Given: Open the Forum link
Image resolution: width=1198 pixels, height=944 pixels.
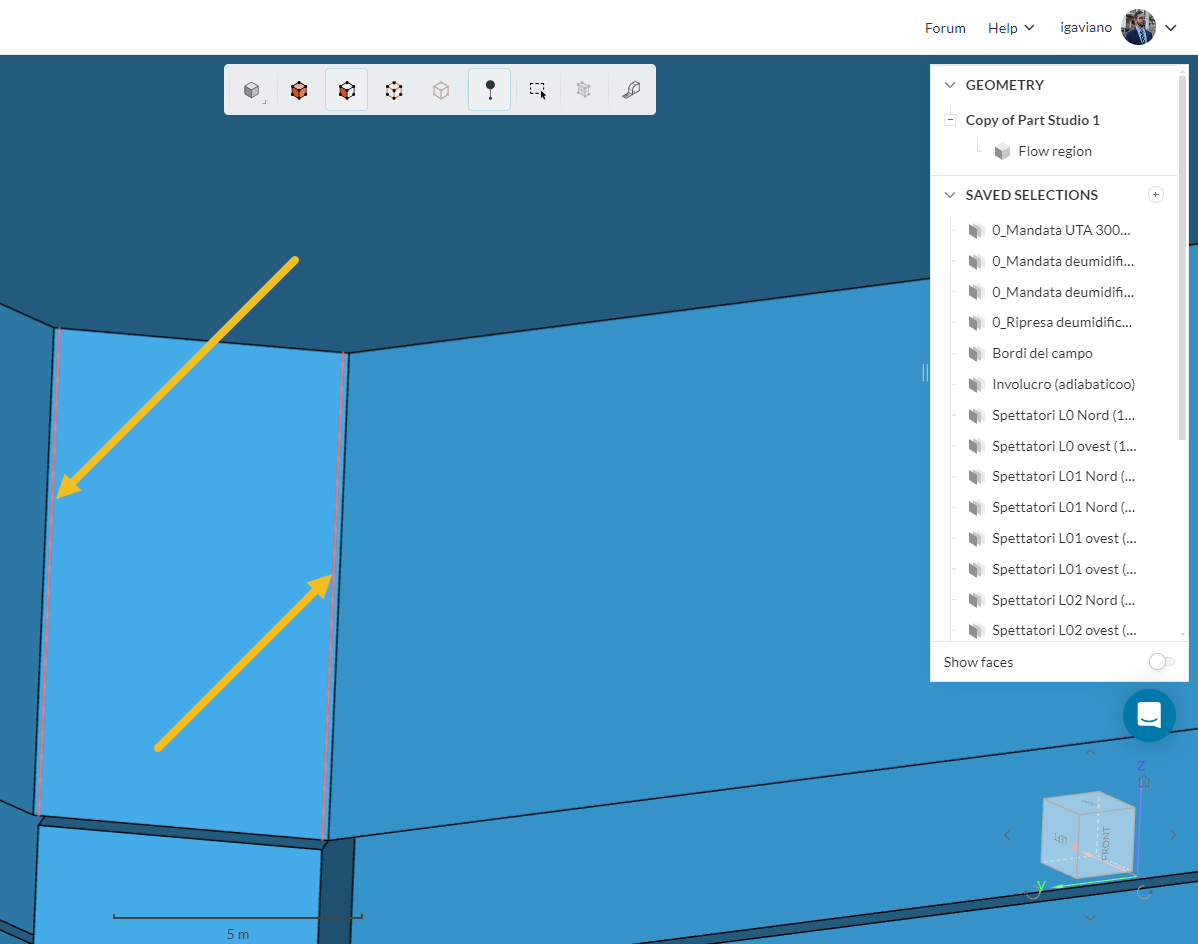Looking at the screenshot, I should 945,28.
